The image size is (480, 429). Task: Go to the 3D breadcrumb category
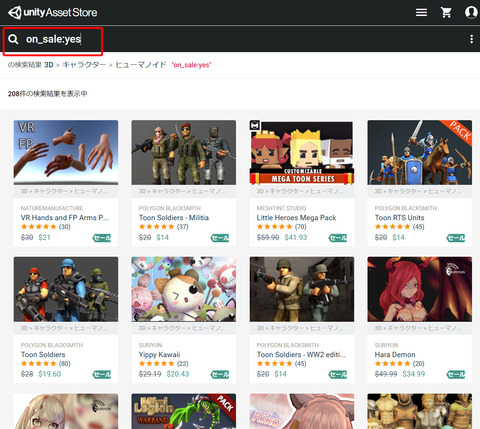click(49, 65)
